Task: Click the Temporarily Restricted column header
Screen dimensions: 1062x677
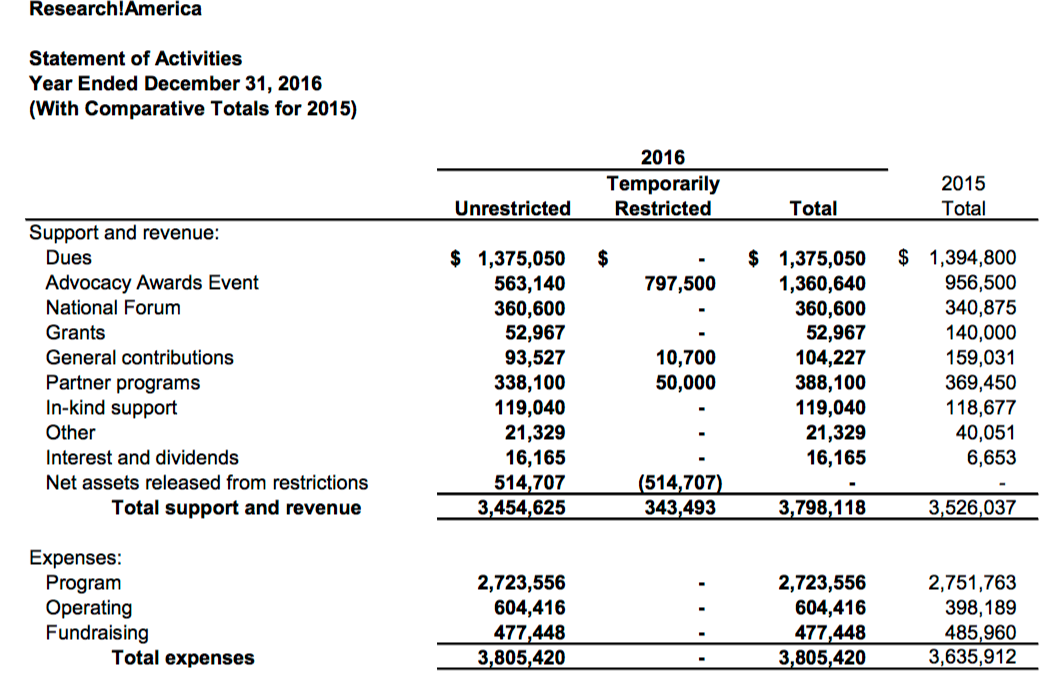Action: click(x=662, y=196)
